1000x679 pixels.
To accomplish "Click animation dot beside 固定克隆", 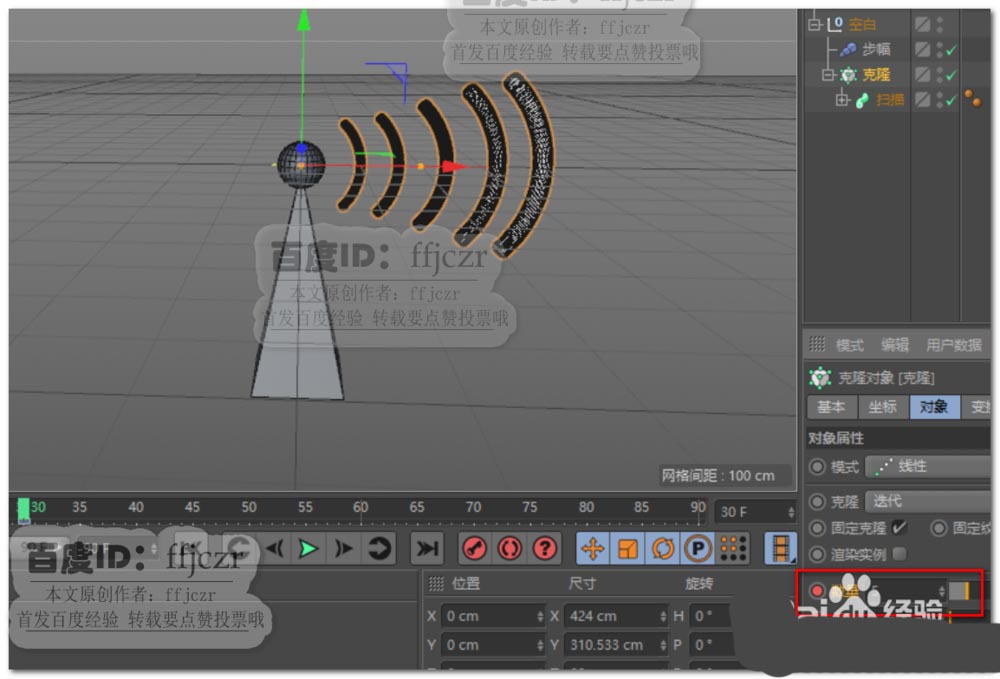I will [x=817, y=528].
